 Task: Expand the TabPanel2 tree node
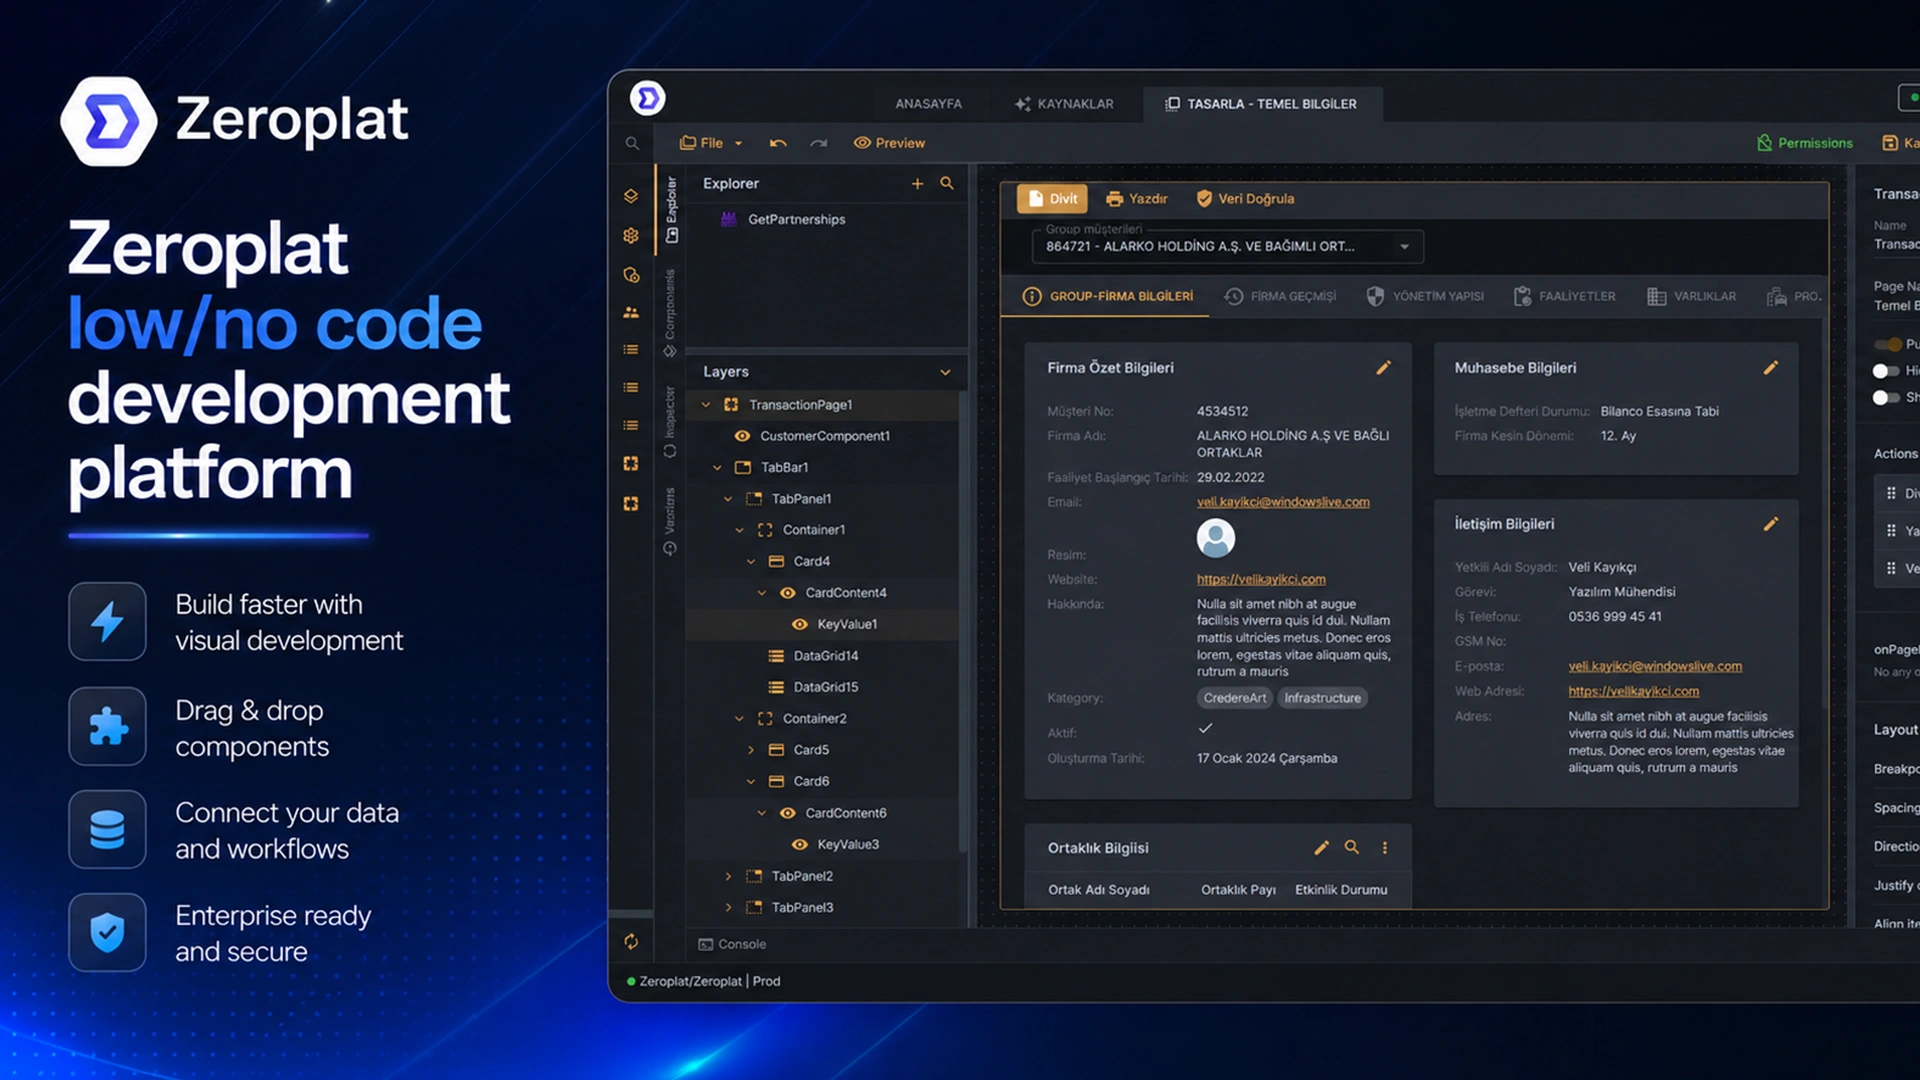[728, 876]
